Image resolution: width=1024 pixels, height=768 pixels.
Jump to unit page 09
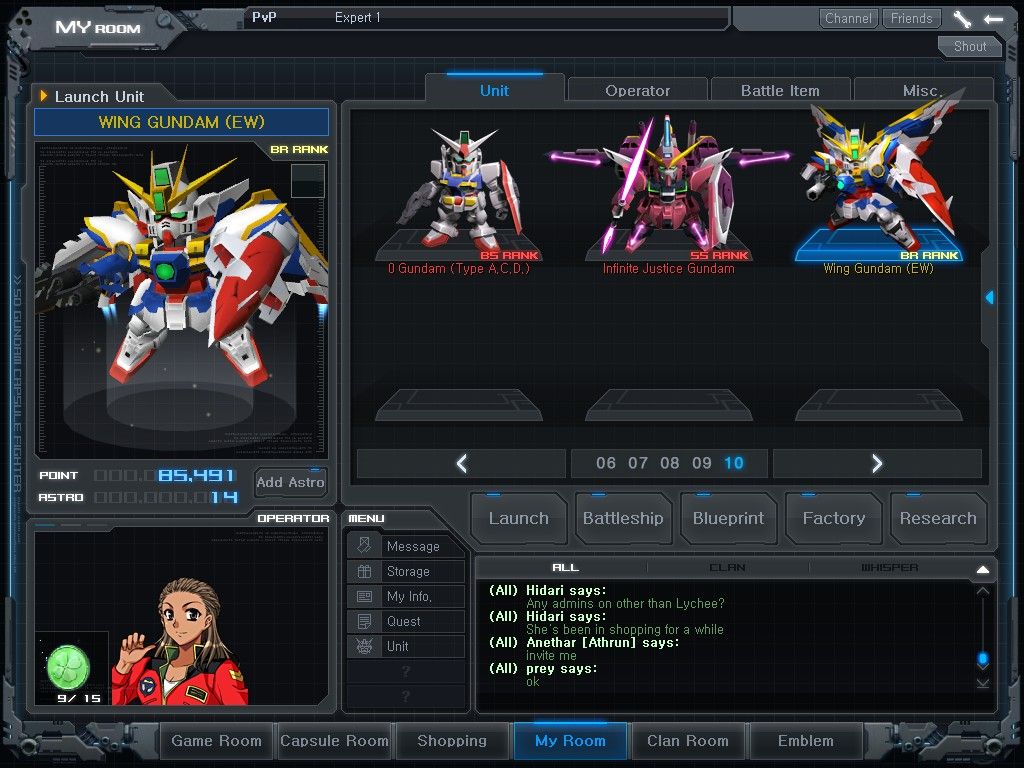(x=701, y=463)
